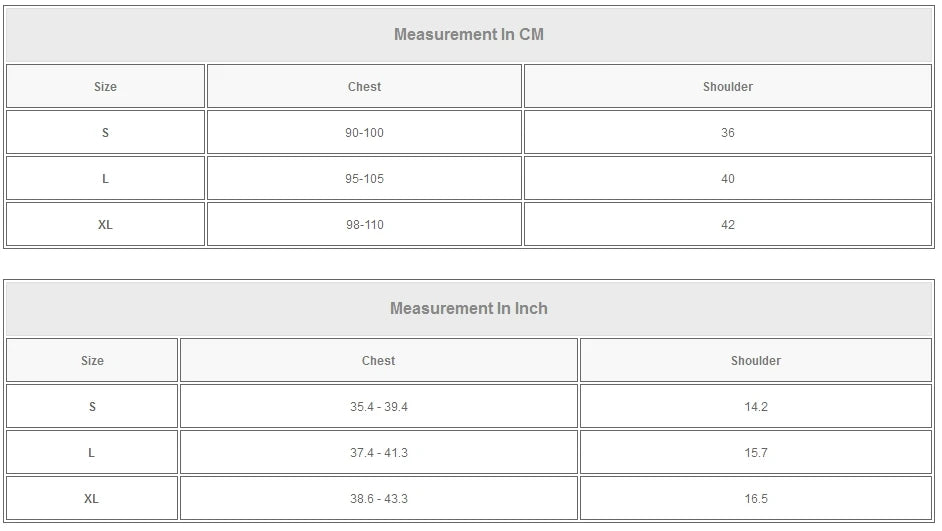Click the shoulder value 36 cell
942x531 pixels.
[x=727, y=133]
